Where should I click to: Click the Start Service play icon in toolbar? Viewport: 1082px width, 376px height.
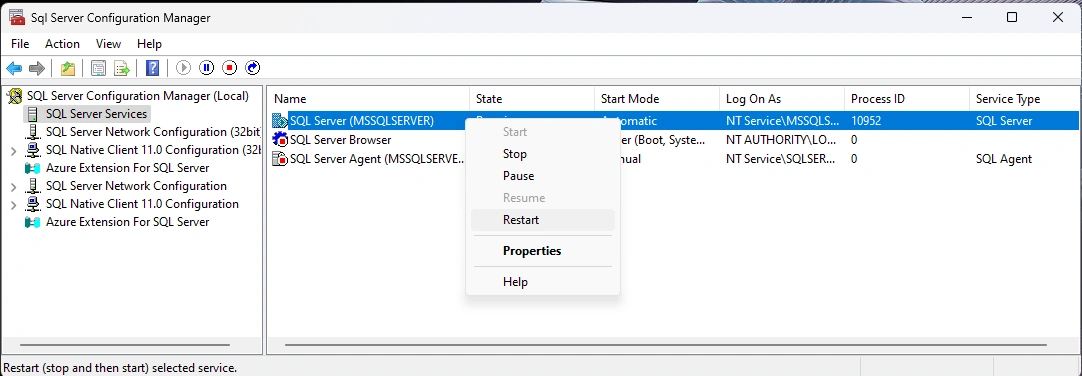pyautogui.click(x=183, y=68)
